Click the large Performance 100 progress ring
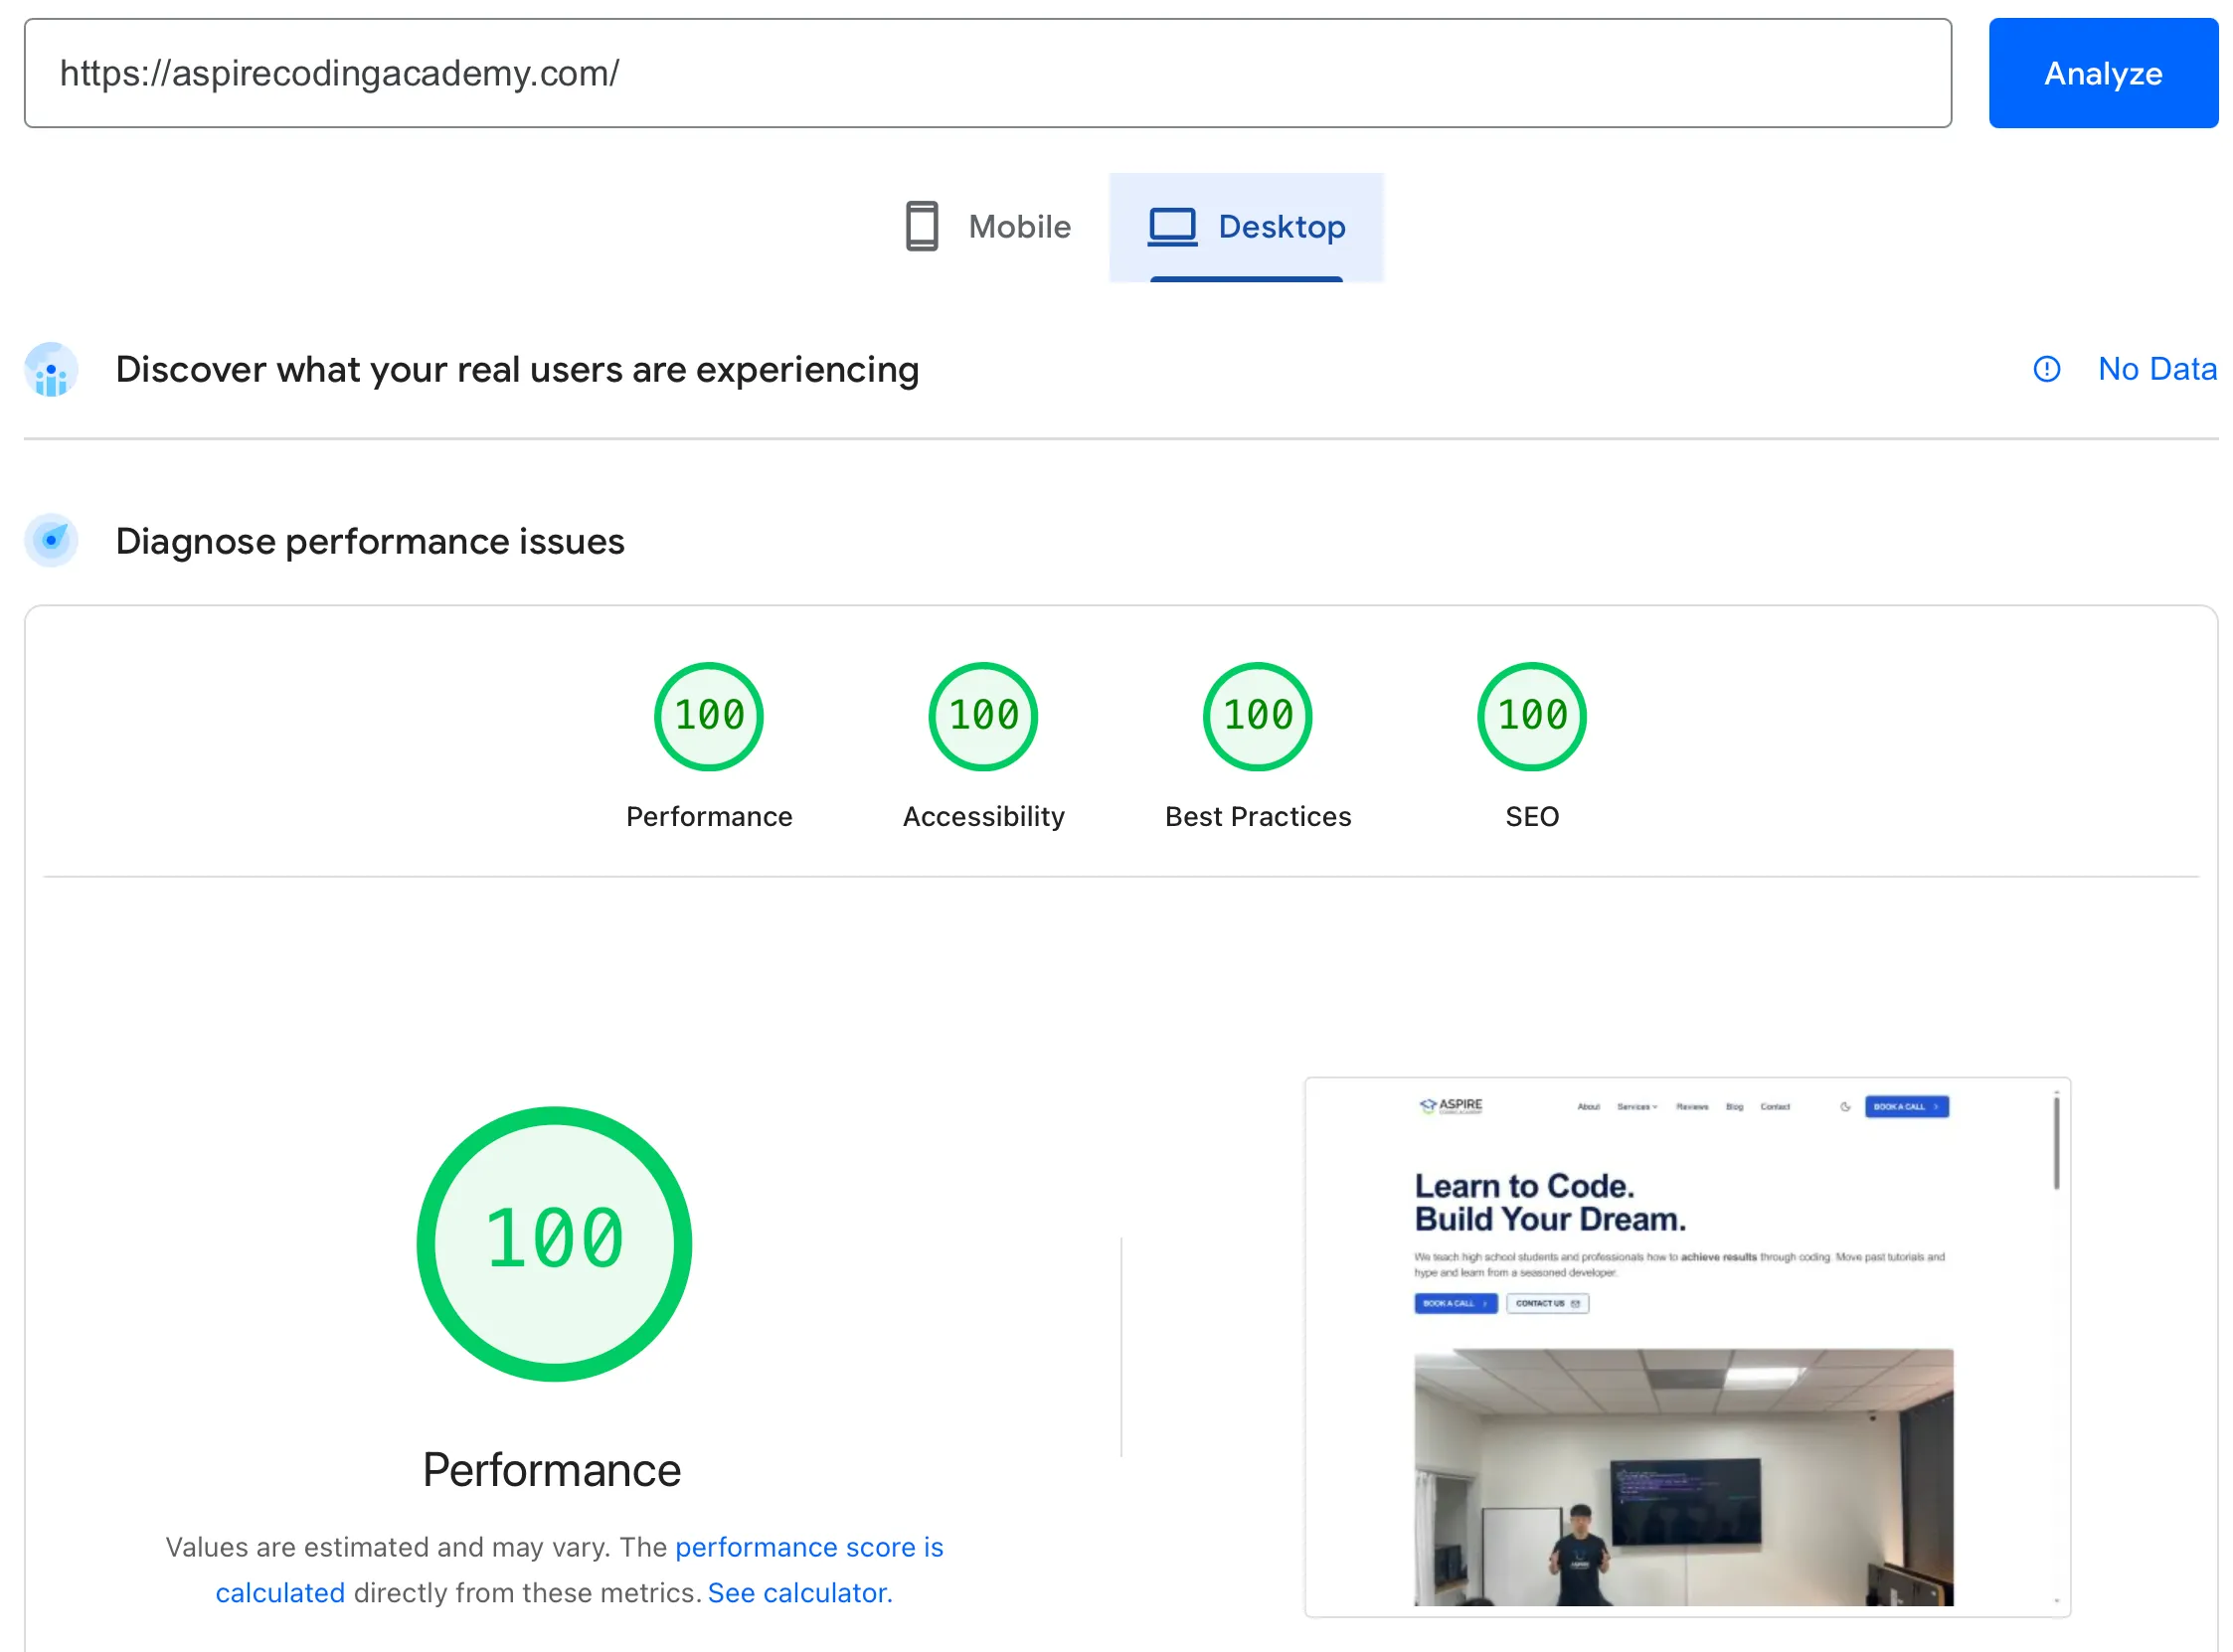 click(553, 1242)
